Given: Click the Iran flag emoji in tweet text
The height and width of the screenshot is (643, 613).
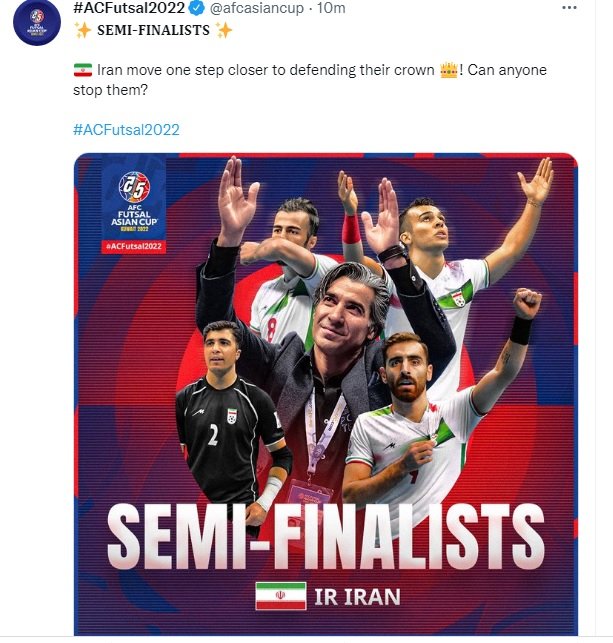Looking at the screenshot, I should click(83, 70).
